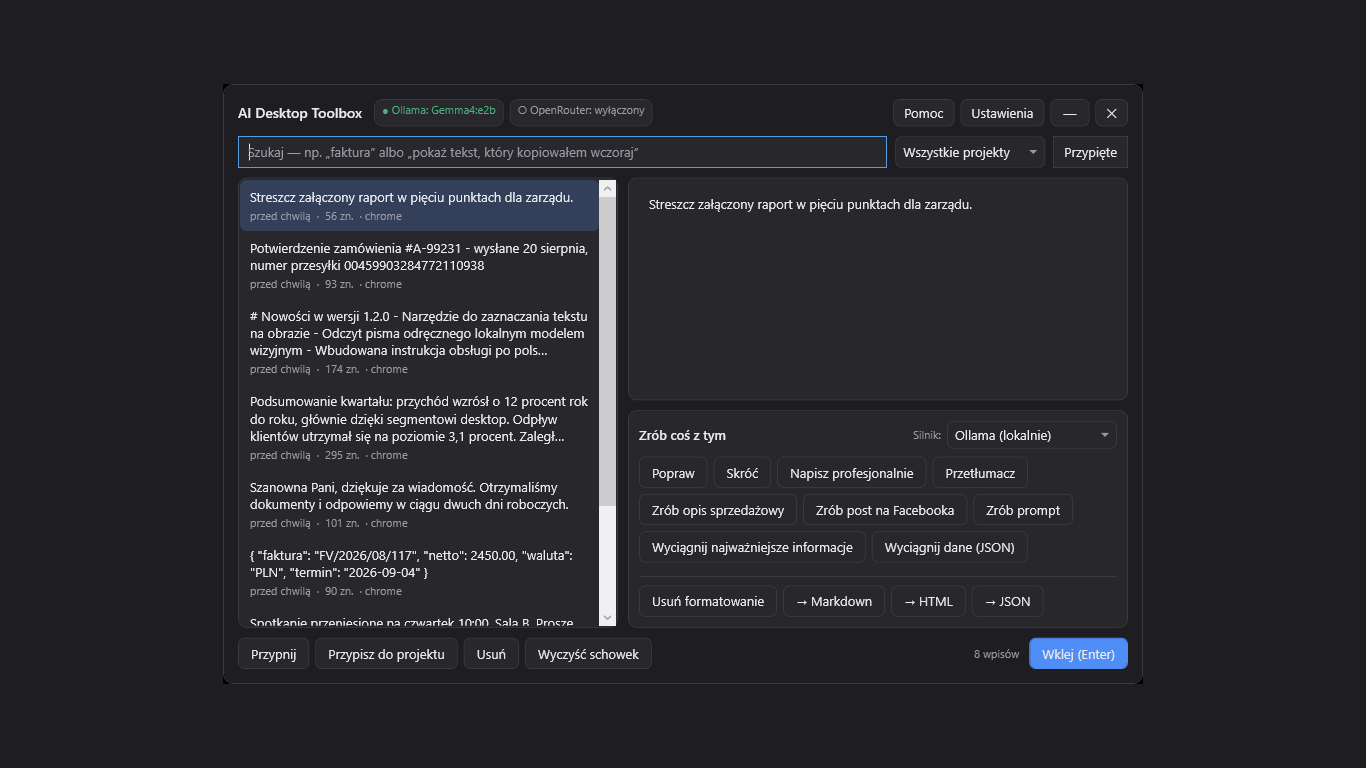Click the Wklej (Enter) button
Viewport: 1366px width, 768px height.
1078,654
